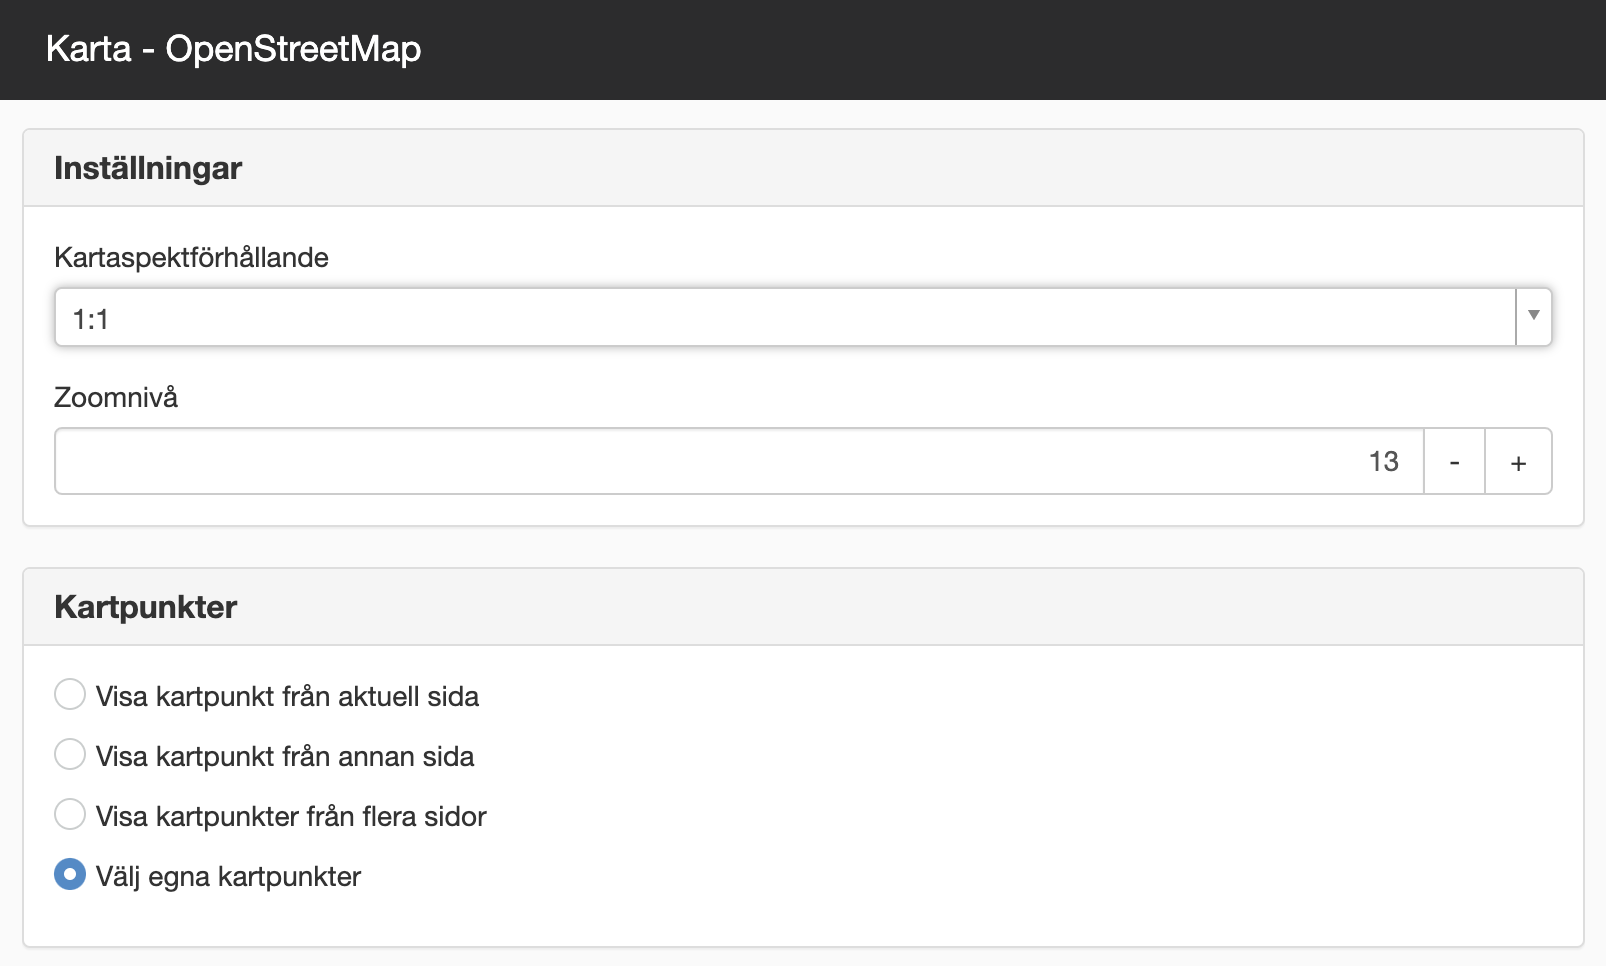This screenshot has width=1606, height=966.
Task: Select 'Visa kartpunkt från aktuell sida' radio button
Action: pyautogui.click(x=70, y=694)
